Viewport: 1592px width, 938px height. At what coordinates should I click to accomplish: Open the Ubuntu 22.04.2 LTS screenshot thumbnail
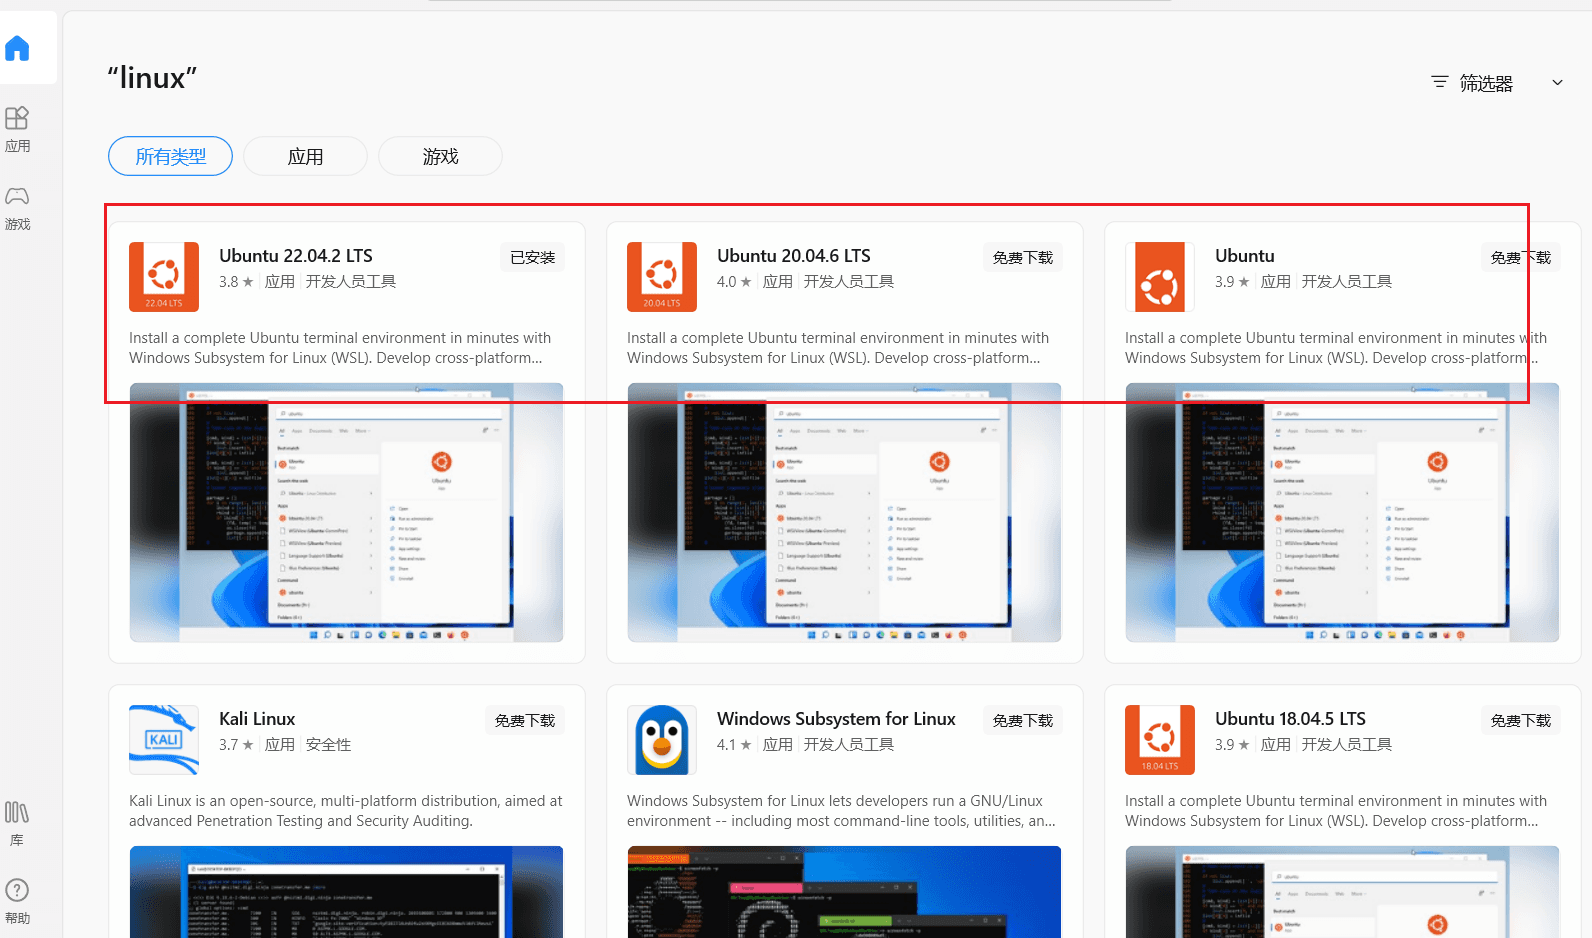coord(346,512)
